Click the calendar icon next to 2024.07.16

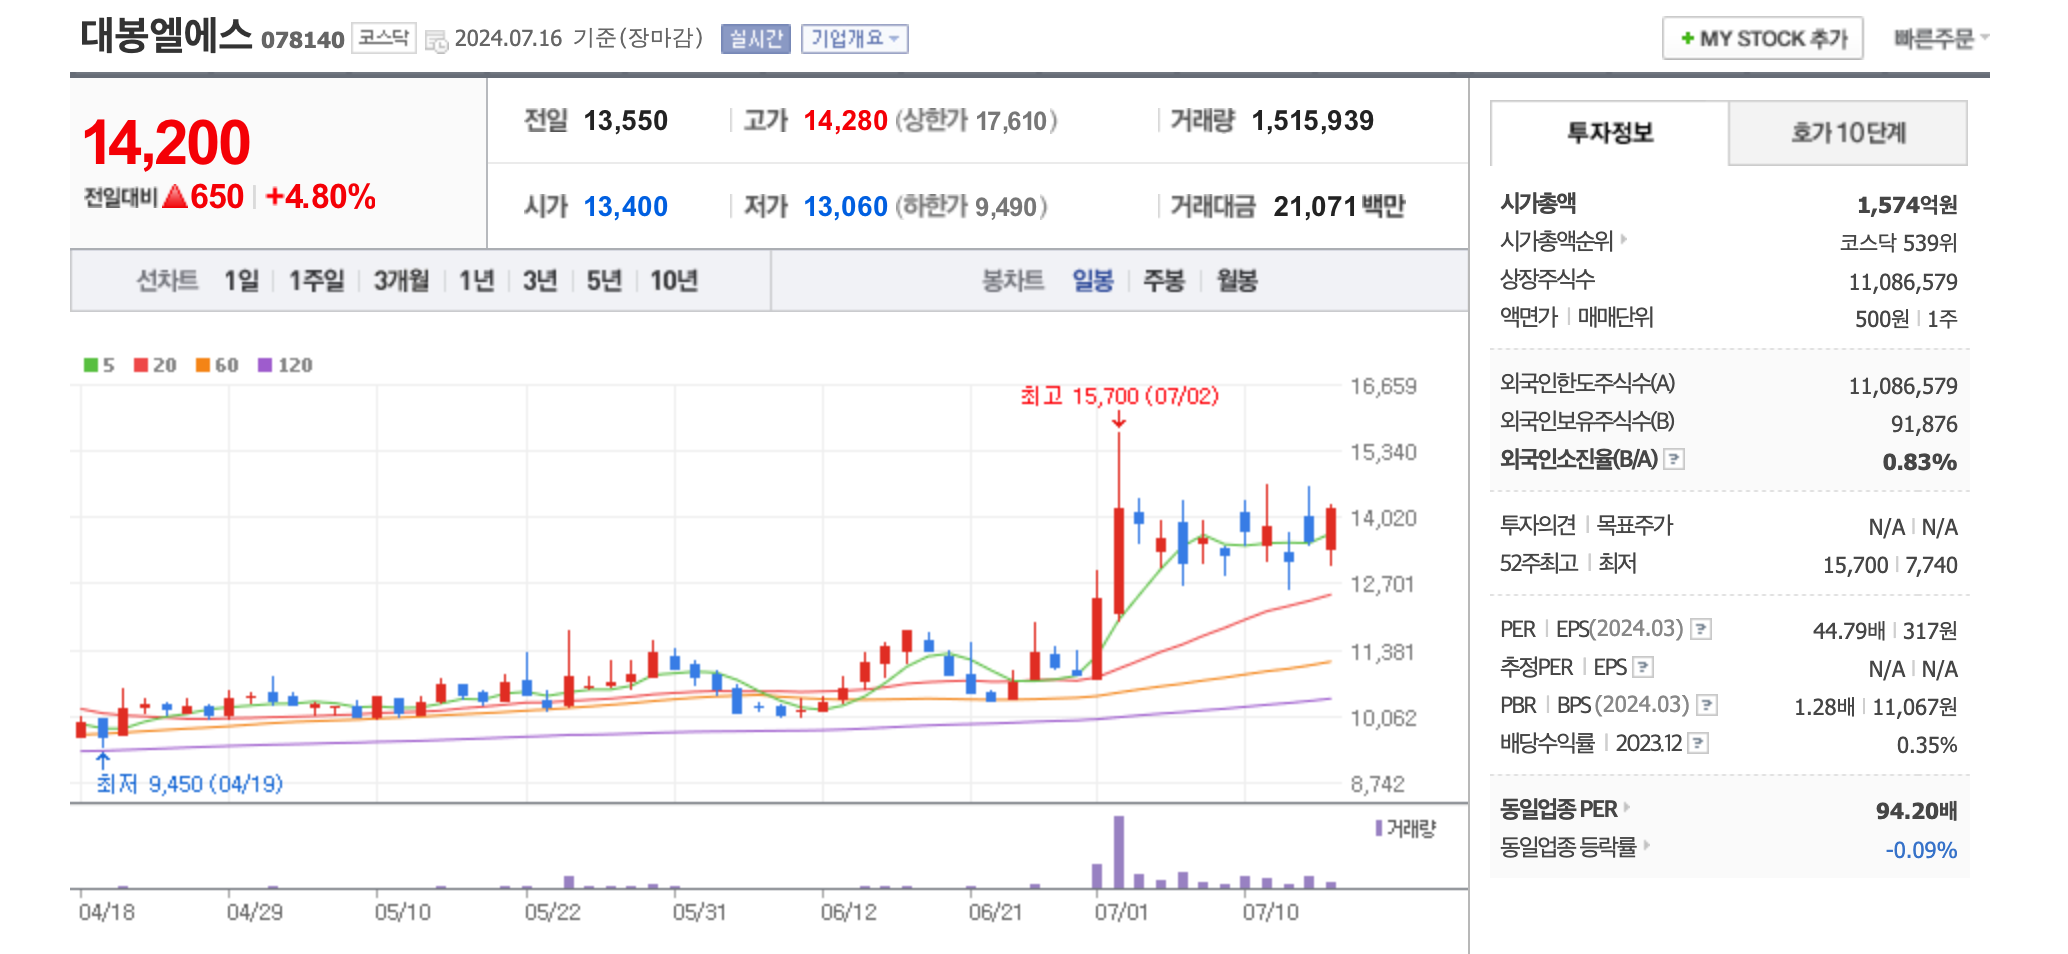point(436,41)
